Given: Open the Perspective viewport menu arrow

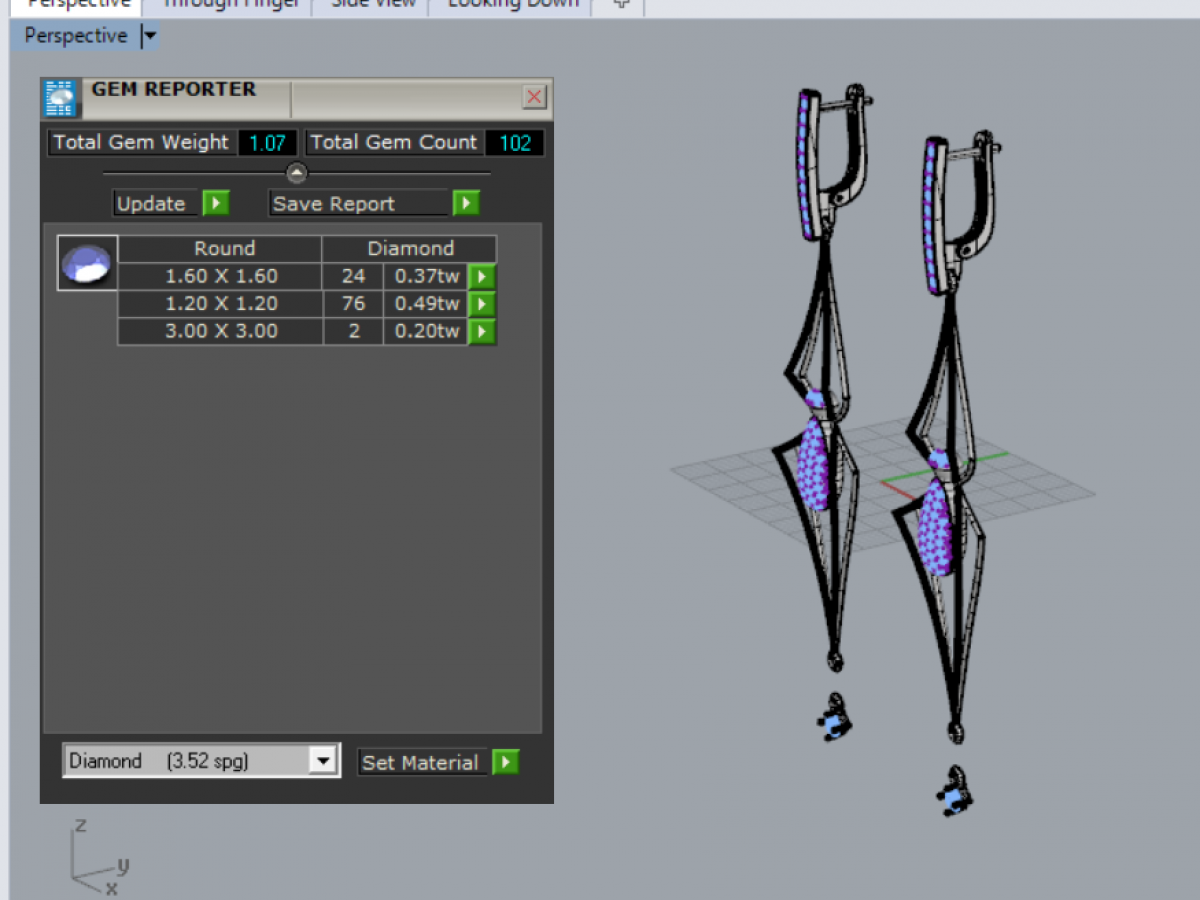Looking at the screenshot, I should point(149,36).
